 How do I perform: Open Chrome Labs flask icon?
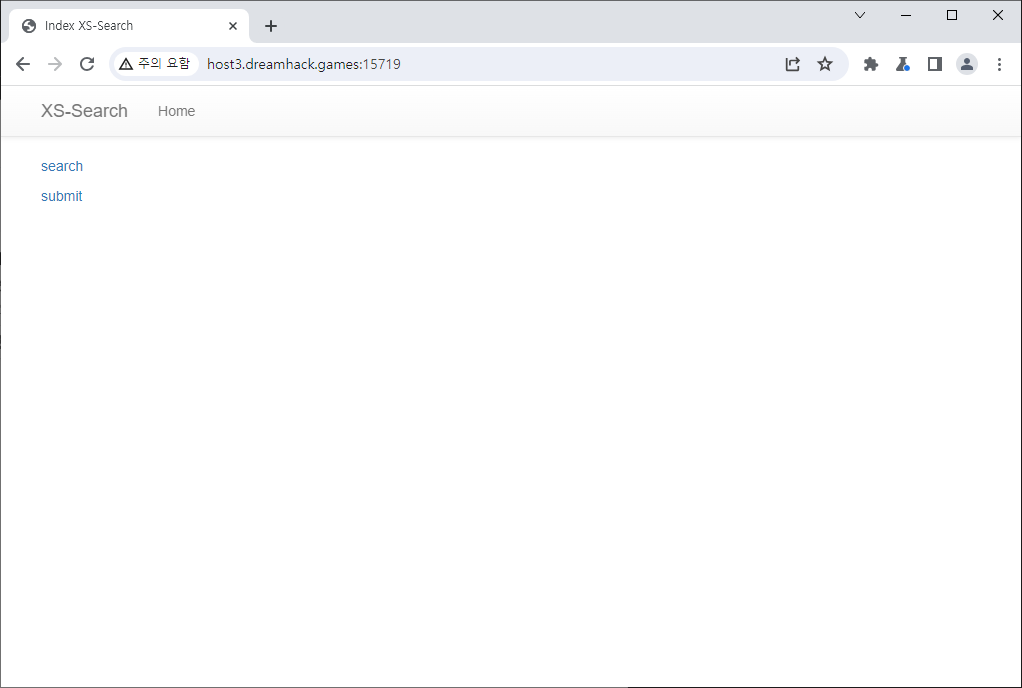(903, 64)
